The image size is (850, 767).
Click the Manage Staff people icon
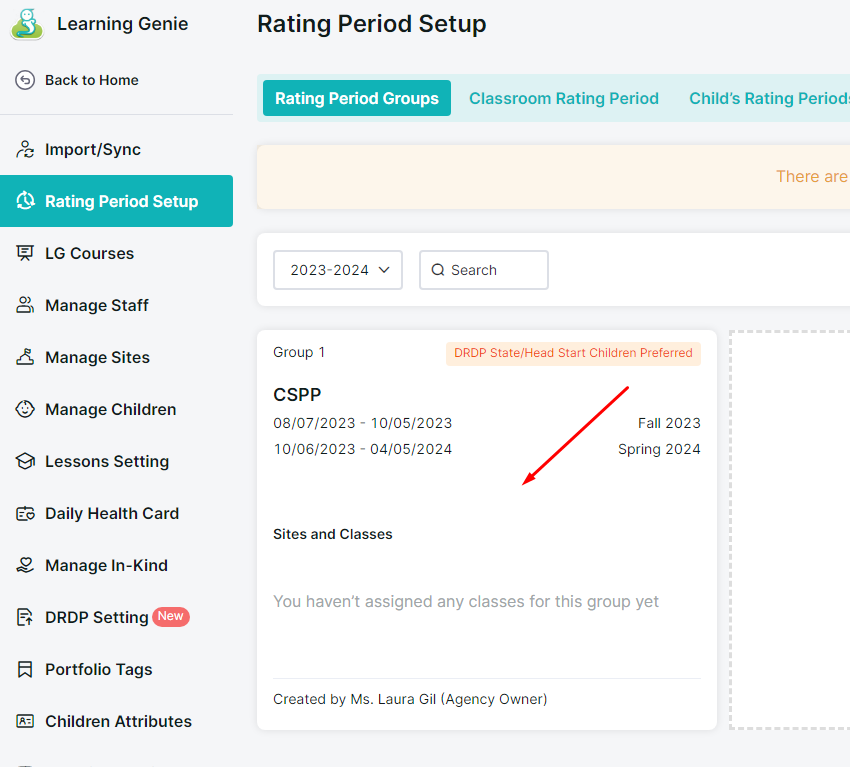(x=25, y=305)
